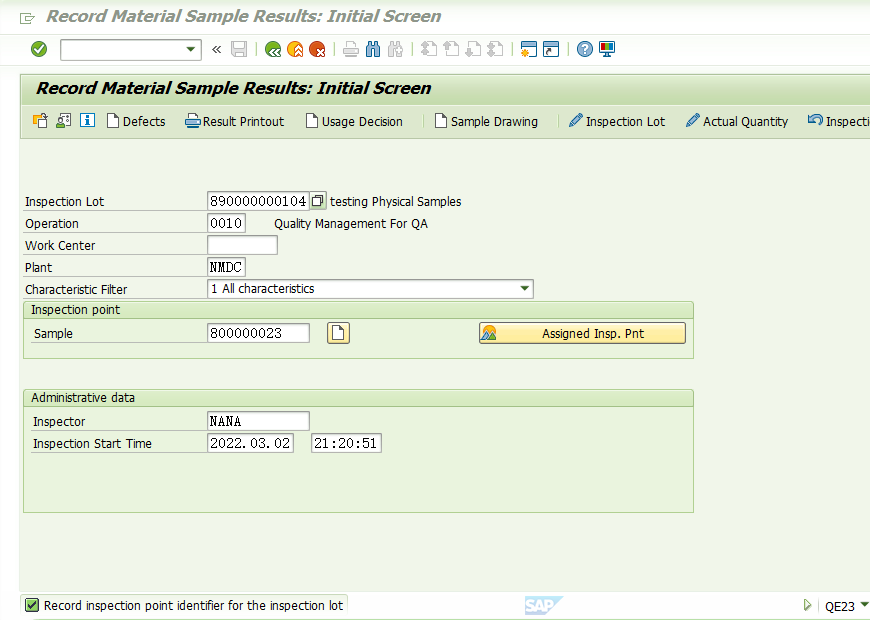
Task: Click the status bar message text
Action: coord(193,606)
